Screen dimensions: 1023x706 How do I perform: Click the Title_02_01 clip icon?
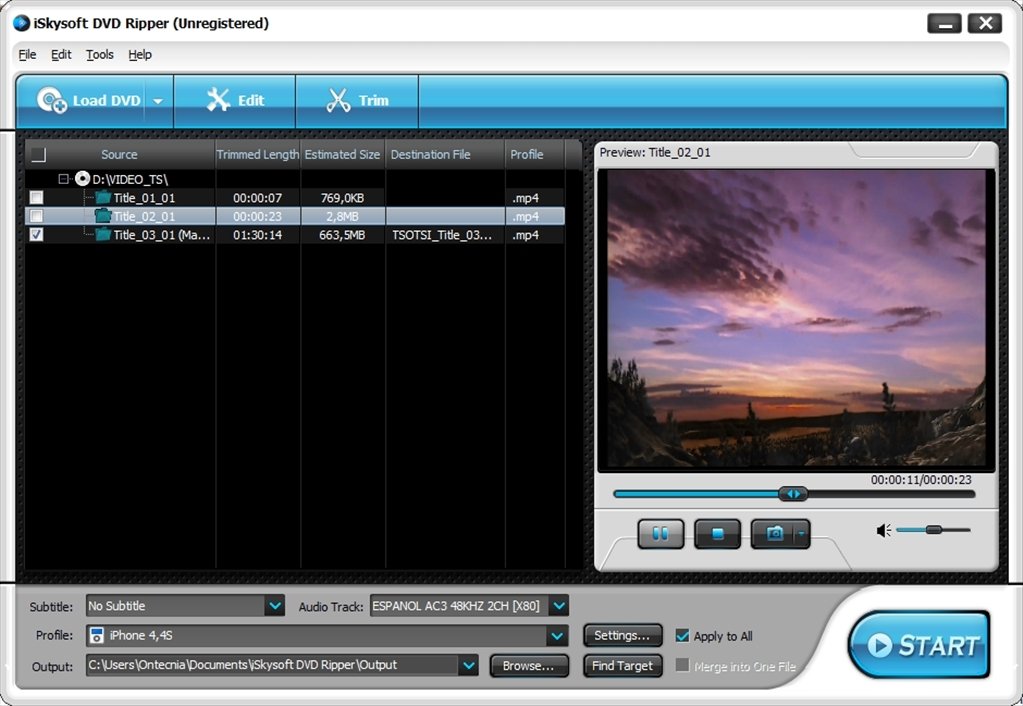(x=103, y=216)
